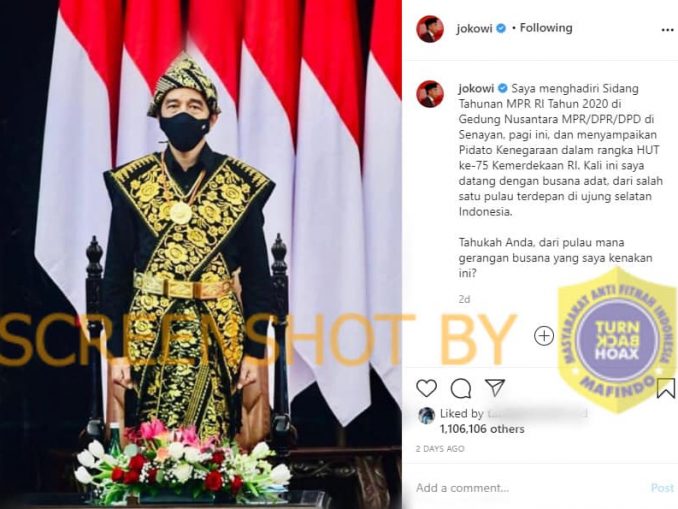
Task: Click the Mafindo Turn Back Hoax logo
Action: coord(617,340)
